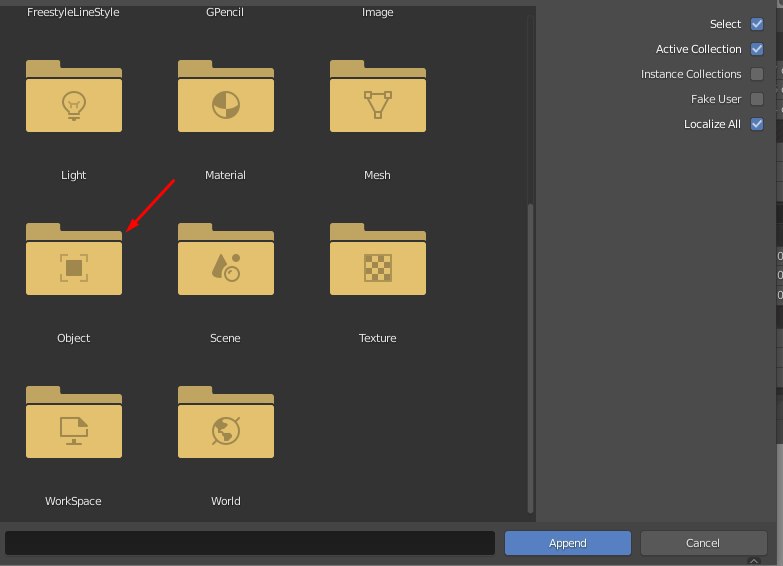Open the World folder
The width and height of the screenshot is (783, 566).
[x=226, y=422]
